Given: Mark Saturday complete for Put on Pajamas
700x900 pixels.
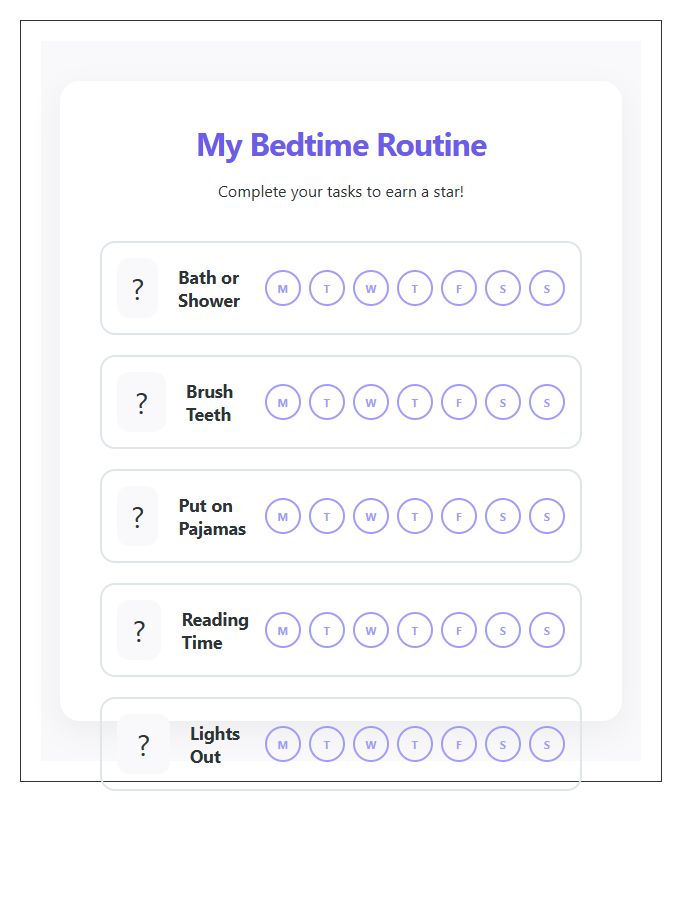Looking at the screenshot, I should [x=503, y=516].
